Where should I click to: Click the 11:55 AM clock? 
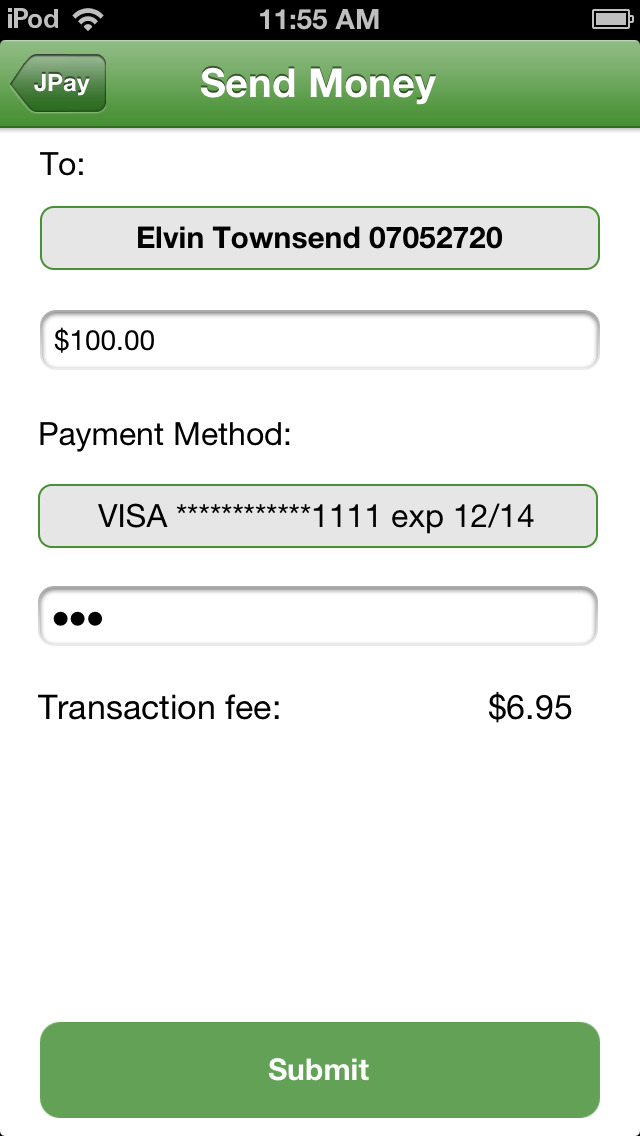[x=319, y=19]
